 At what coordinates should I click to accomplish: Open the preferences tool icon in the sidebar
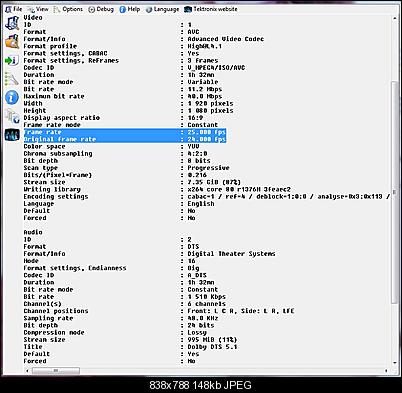coord(12,79)
